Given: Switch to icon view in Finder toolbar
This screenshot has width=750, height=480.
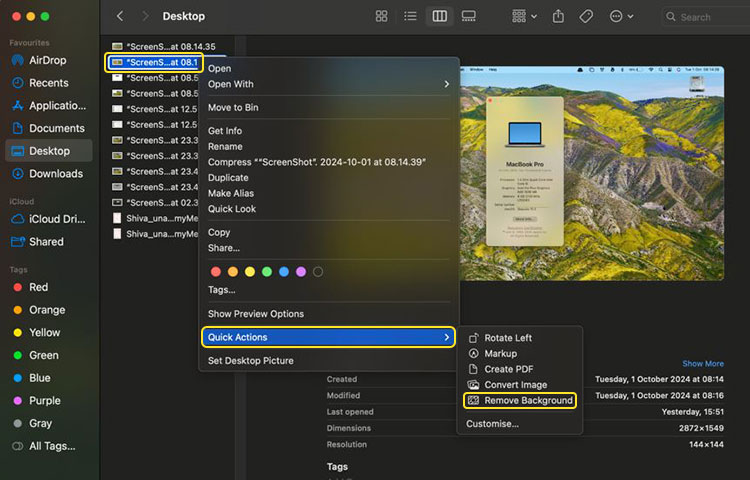Looking at the screenshot, I should pyautogui.click(x=381, y=17).
